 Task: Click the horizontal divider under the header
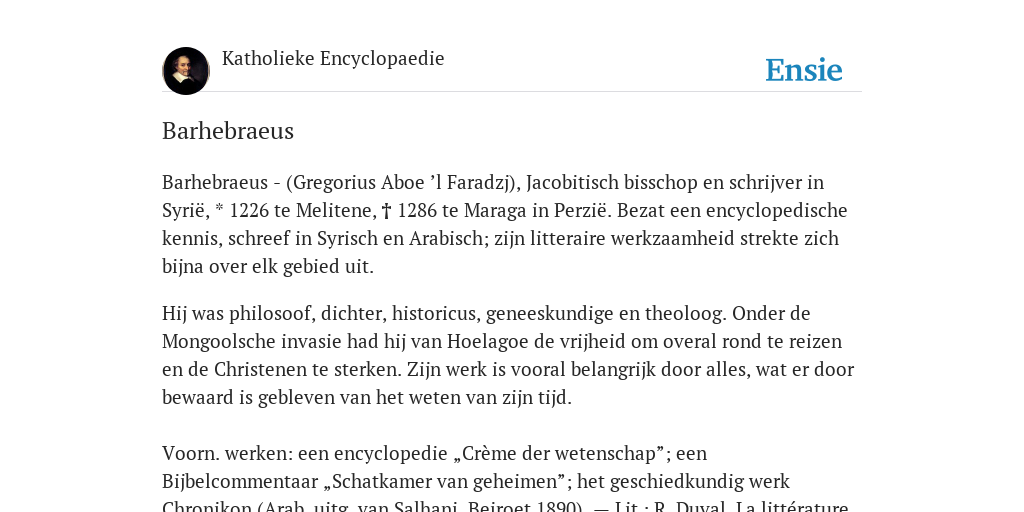[512, 91]
